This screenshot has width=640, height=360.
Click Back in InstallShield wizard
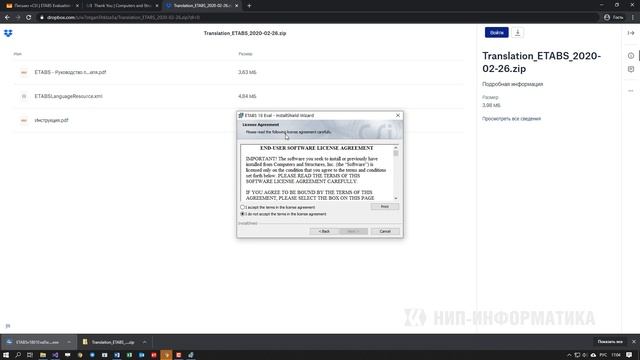click(324, 231)
